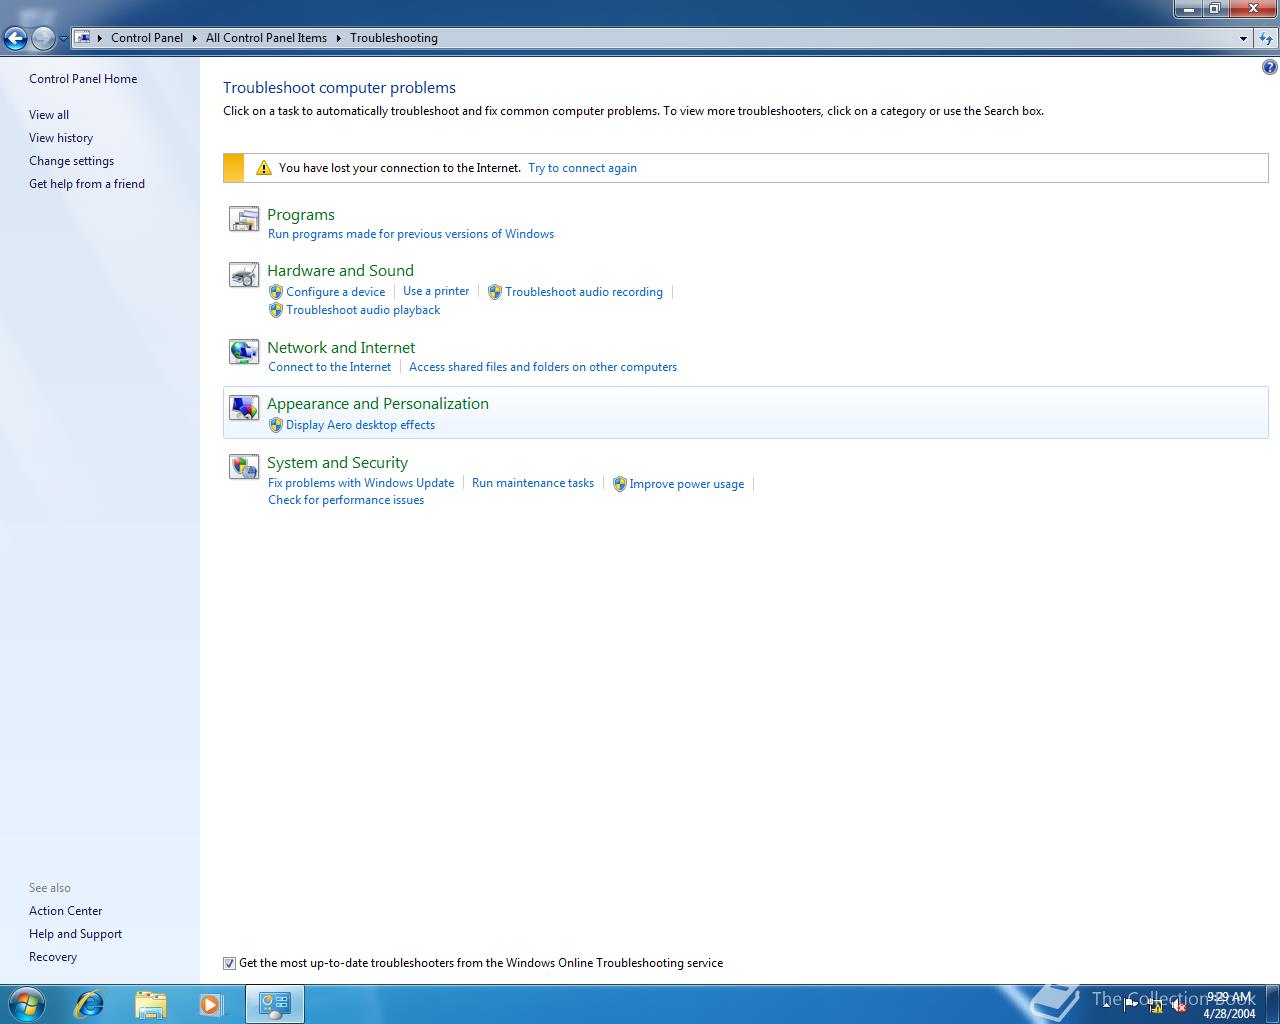Click the System and Security category icon
Viewport: 1280px width, 1024px height.
244,467
